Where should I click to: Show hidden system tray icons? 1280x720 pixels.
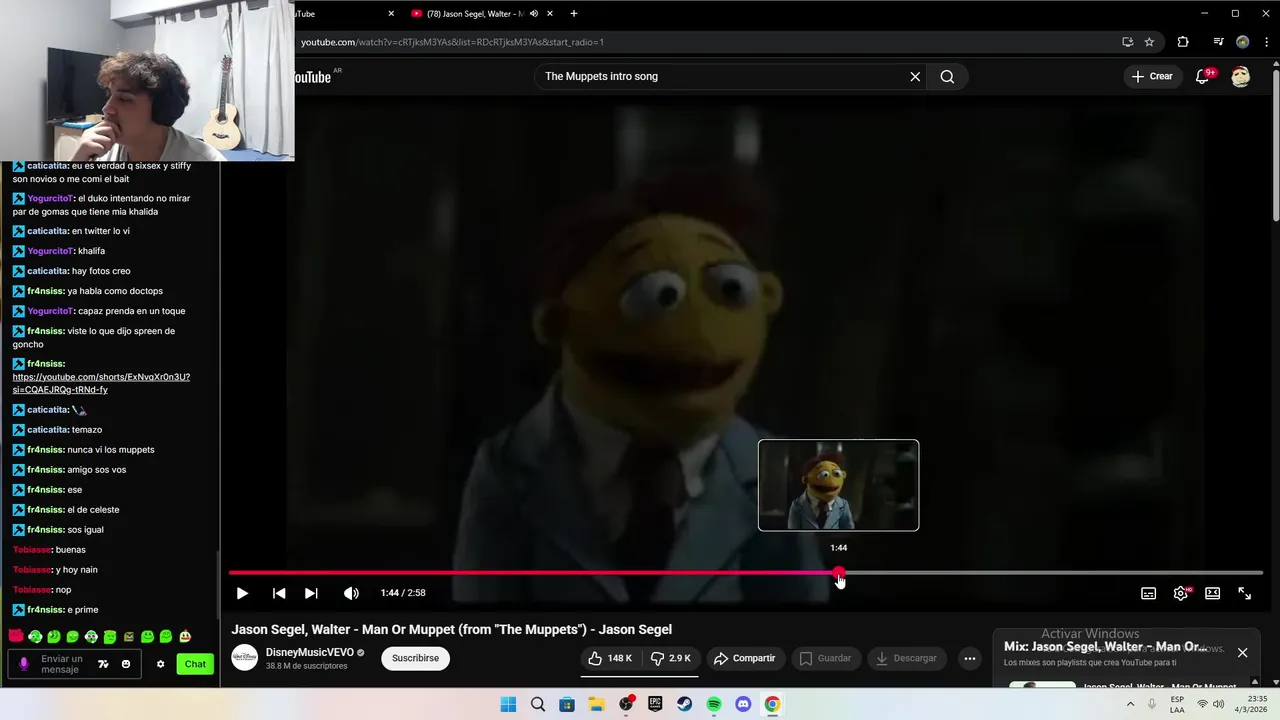pos(1130,704)
